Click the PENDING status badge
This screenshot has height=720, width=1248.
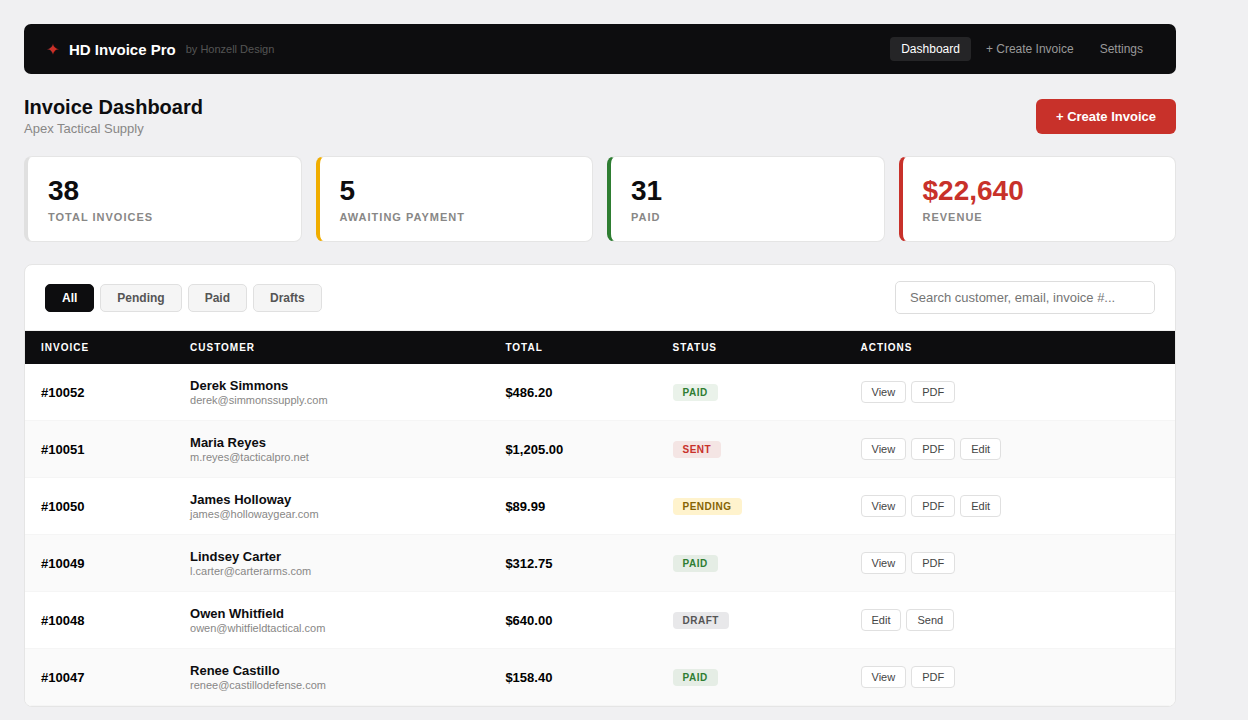click(707, 506)
